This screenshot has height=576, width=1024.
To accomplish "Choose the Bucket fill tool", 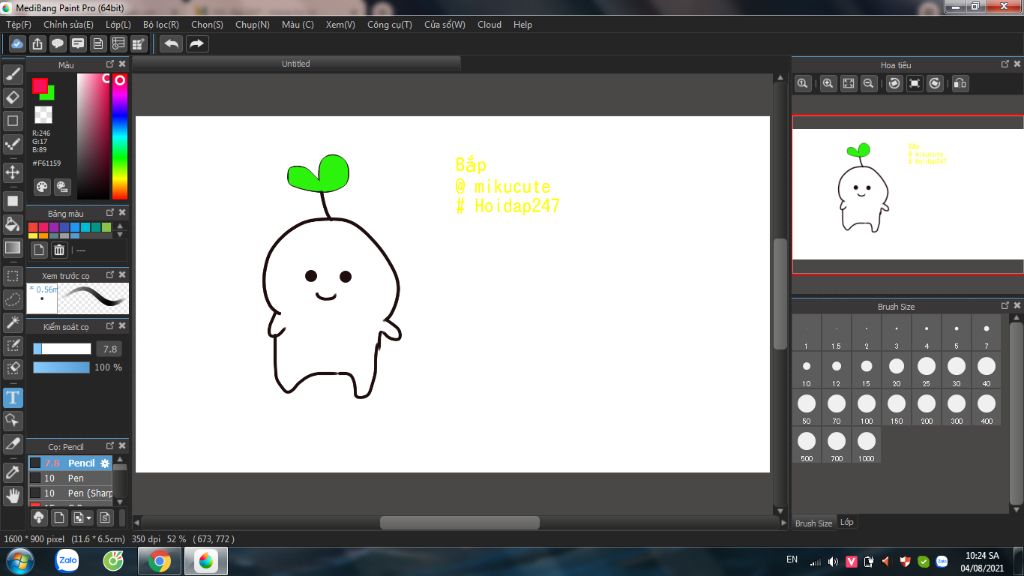I will [13, 223].
